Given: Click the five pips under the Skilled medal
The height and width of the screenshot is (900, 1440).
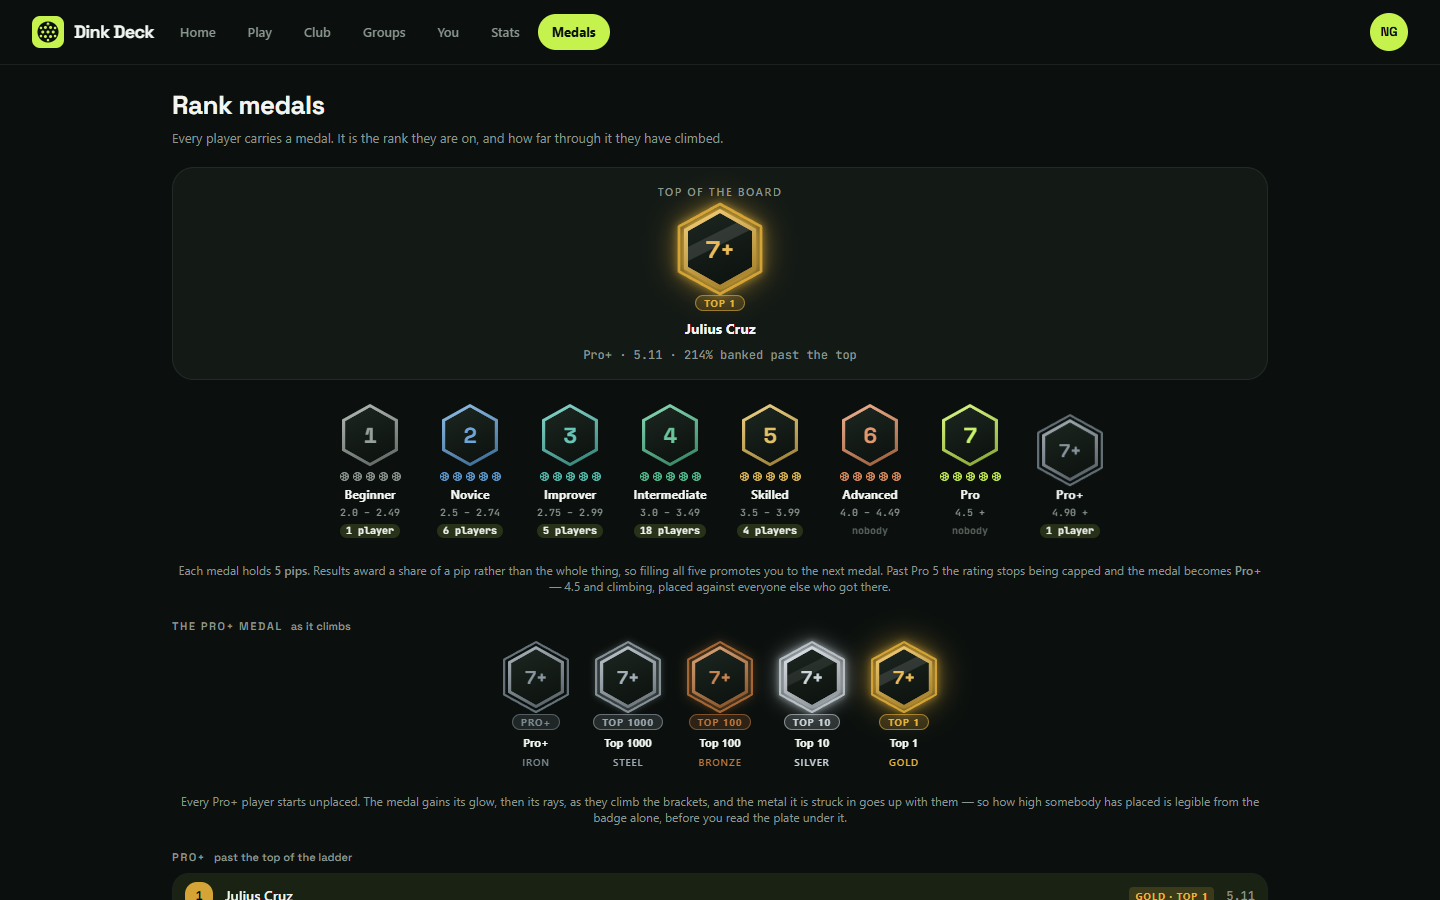Looking at the screenshot, I should (x=770, y=477).
